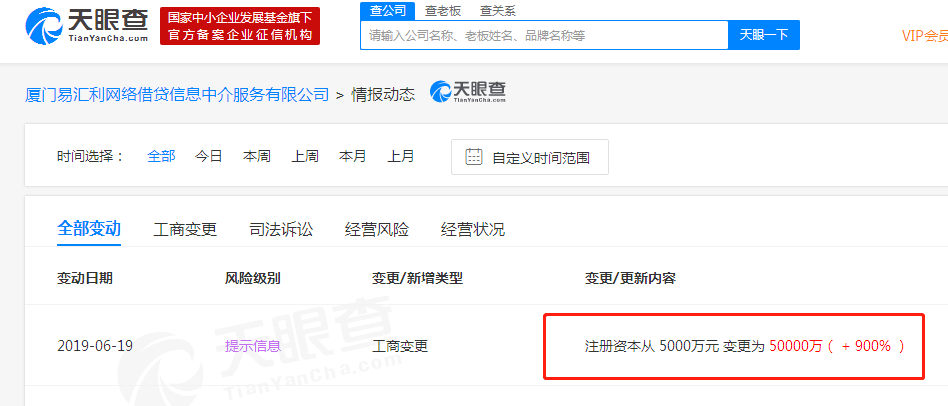Image resolution: width=948 pixels, height=406 pixels.
Task: Filter time by 上月
Action: click(401, 156)
